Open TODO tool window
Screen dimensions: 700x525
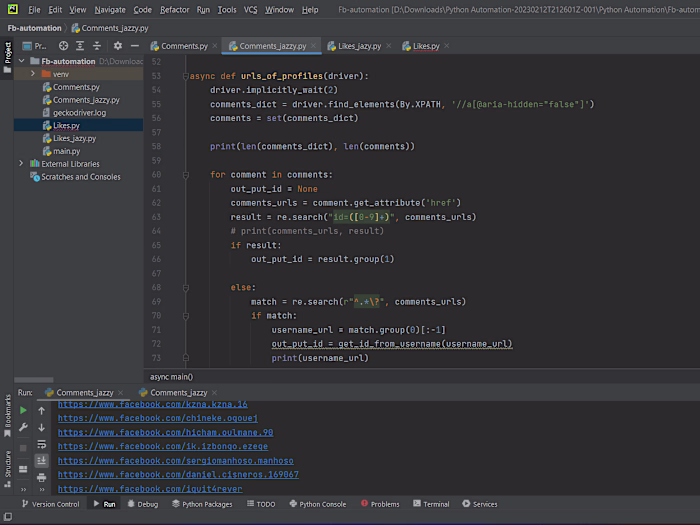[261, 504]
